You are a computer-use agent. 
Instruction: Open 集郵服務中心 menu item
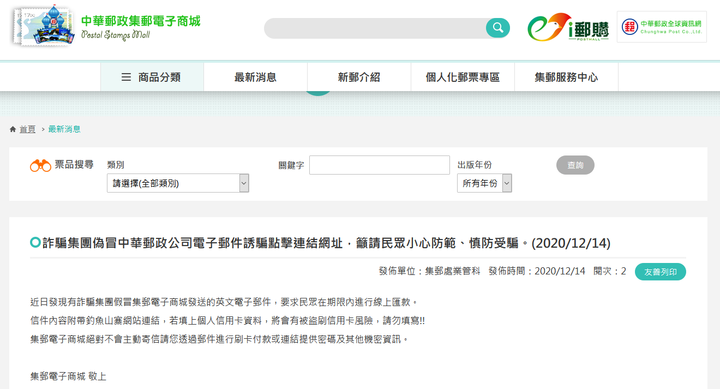(566, 77)
